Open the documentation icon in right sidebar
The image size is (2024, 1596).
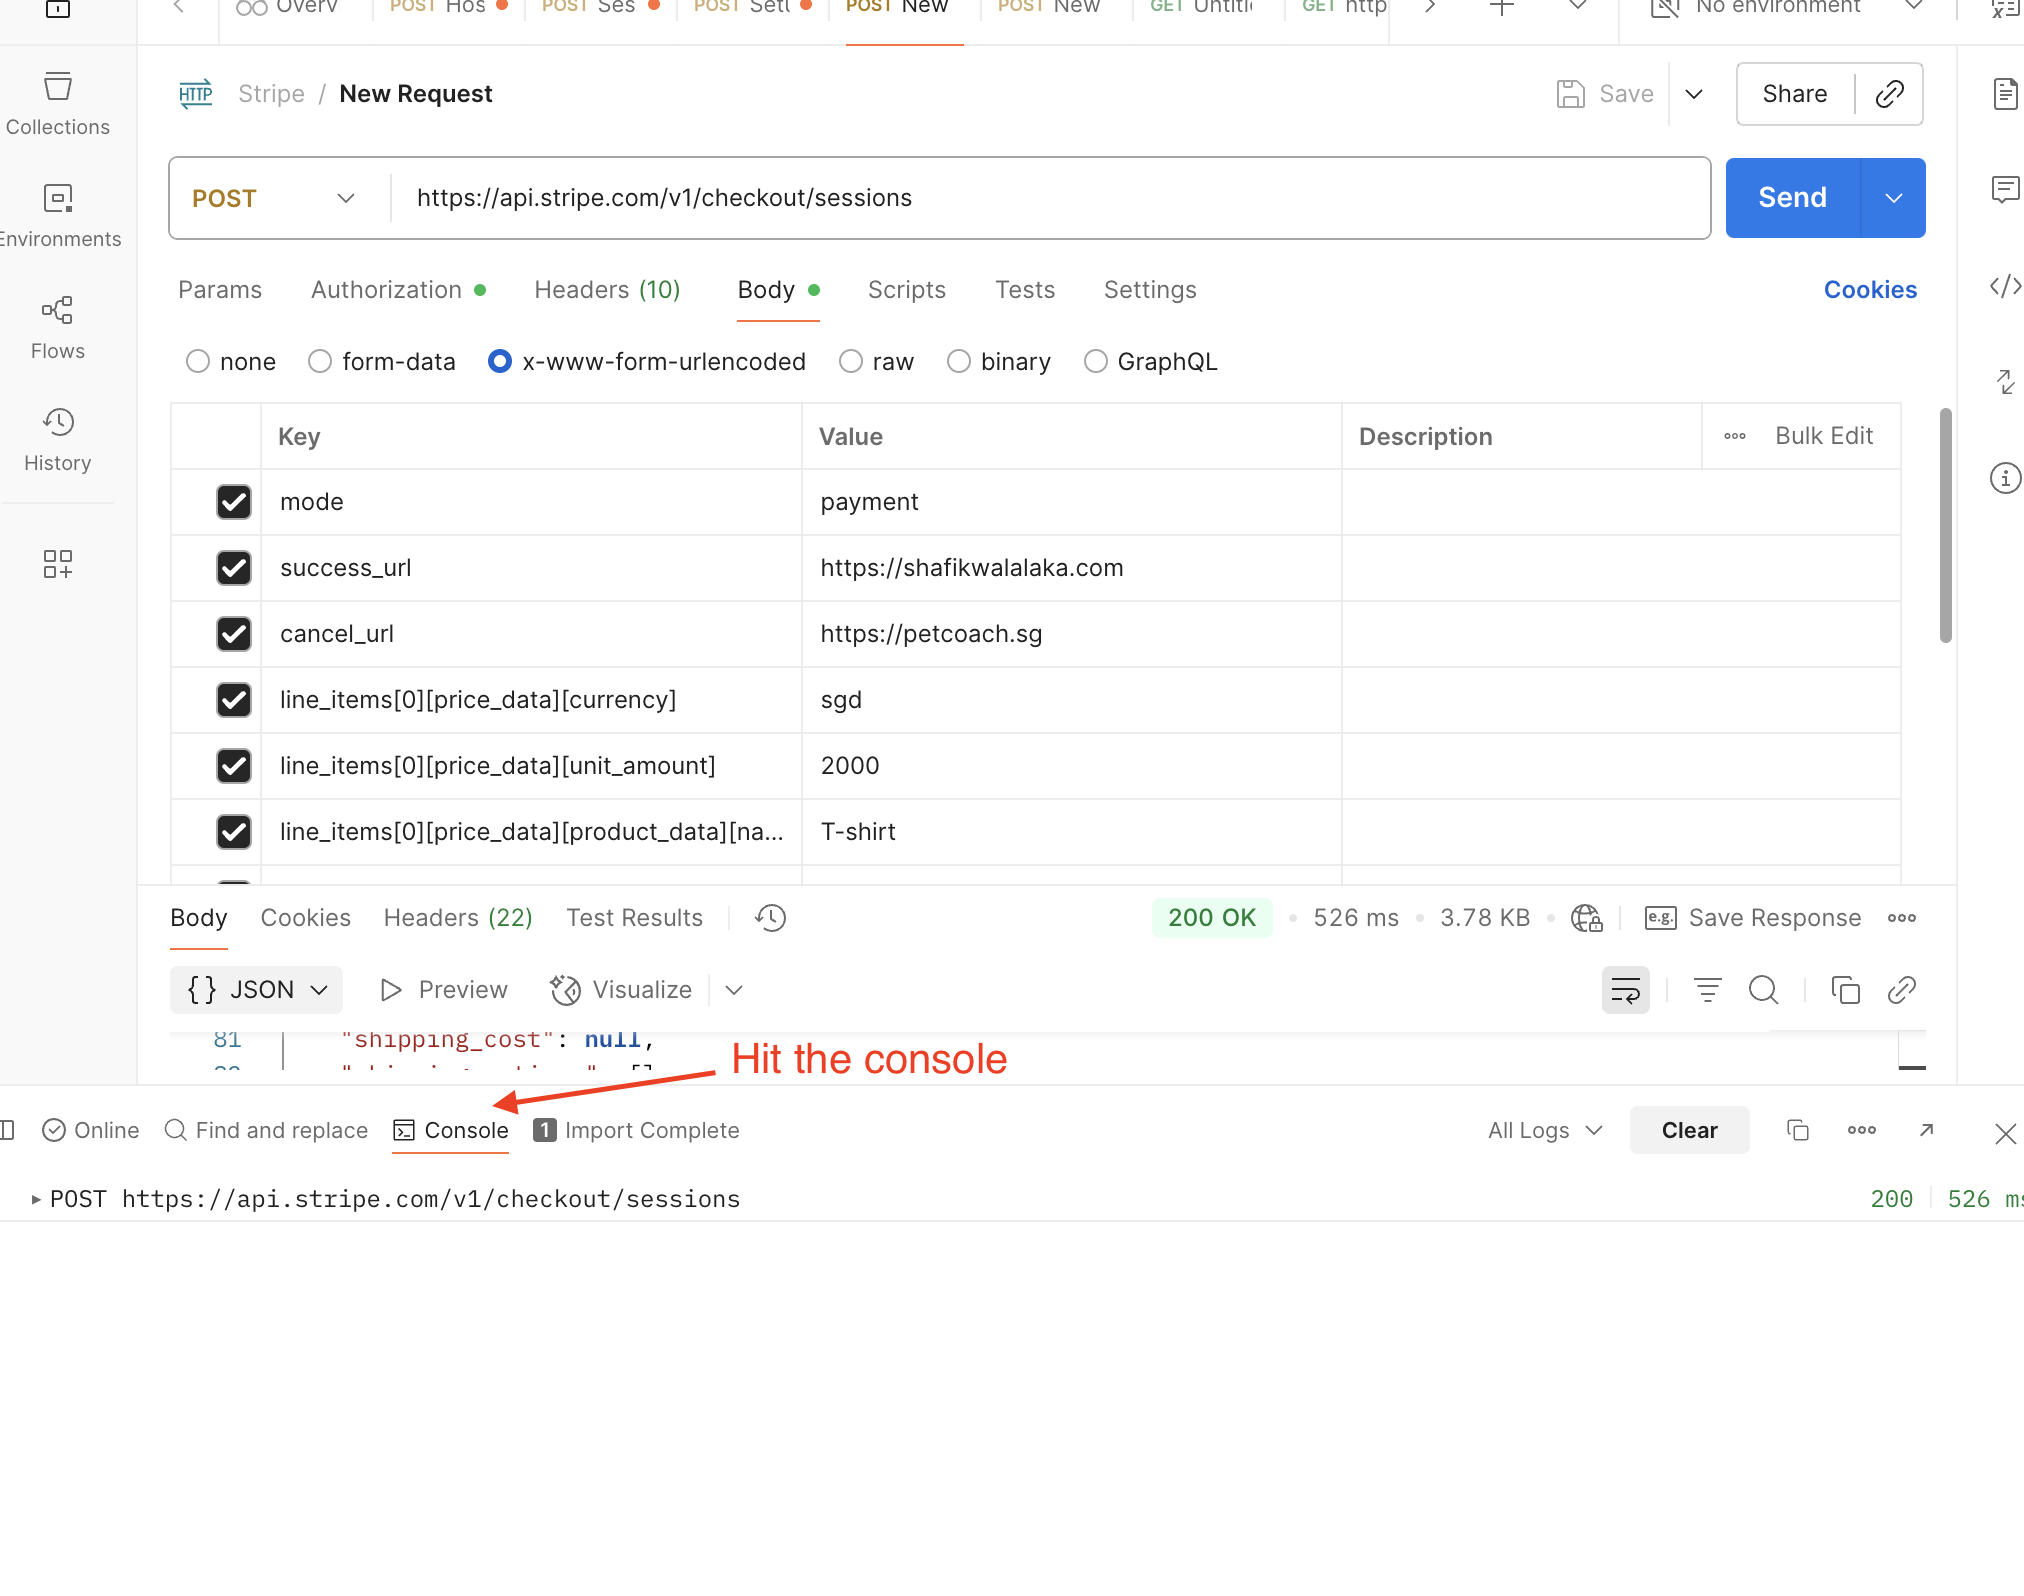2005,94
